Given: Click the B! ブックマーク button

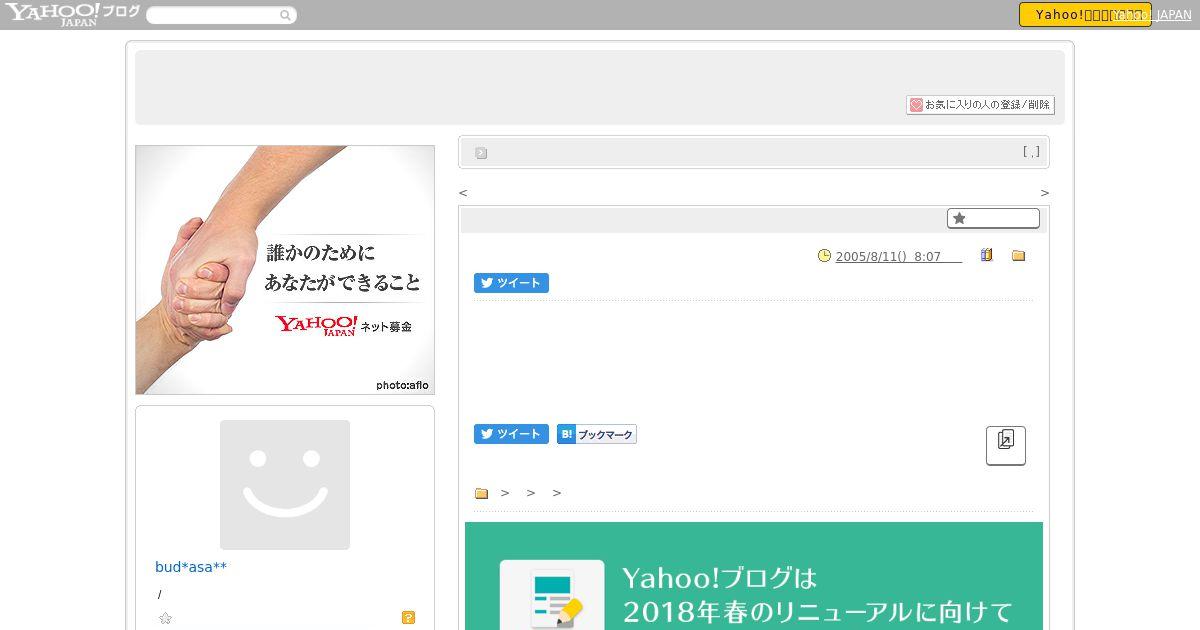Looking at the screenshot, I should tap(597, 434).
